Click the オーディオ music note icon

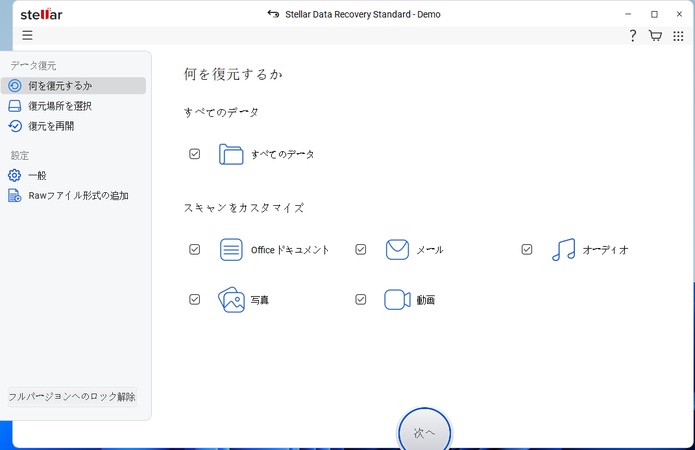563,250
